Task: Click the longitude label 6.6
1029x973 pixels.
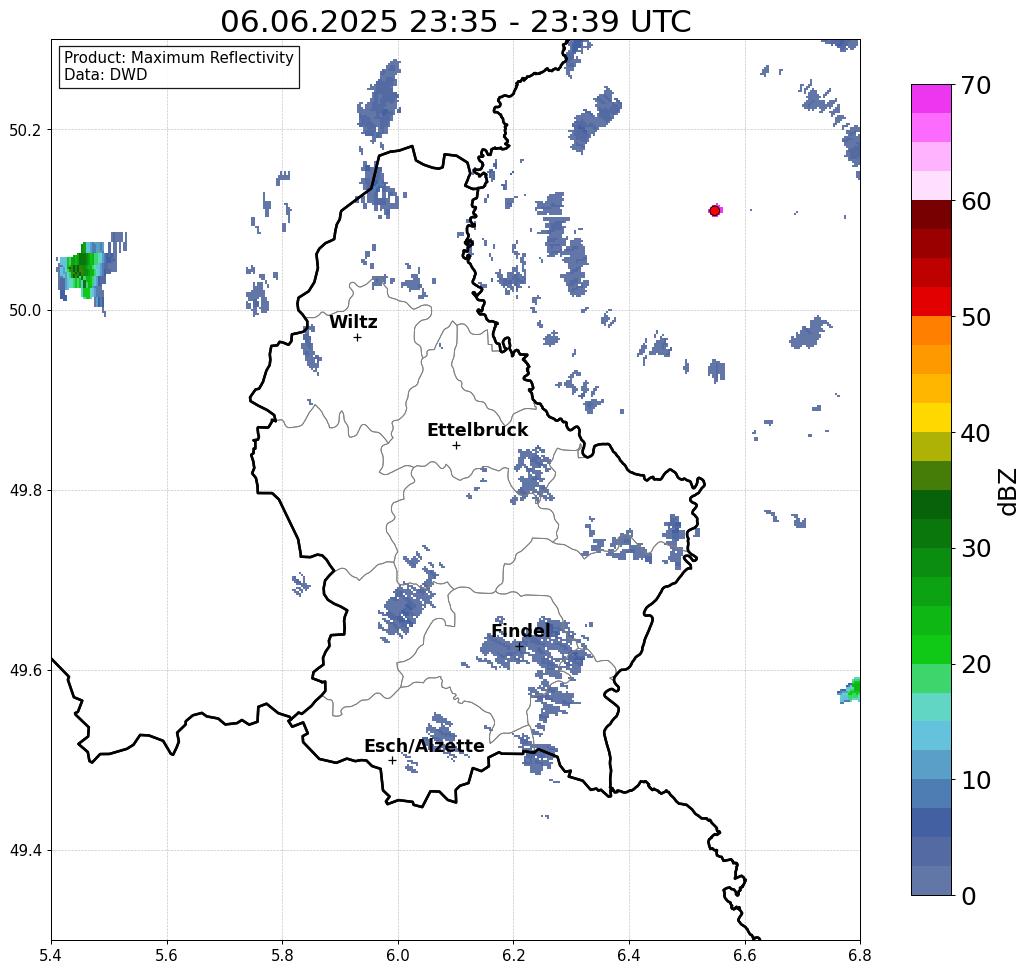Action: (x=745, y=955)
